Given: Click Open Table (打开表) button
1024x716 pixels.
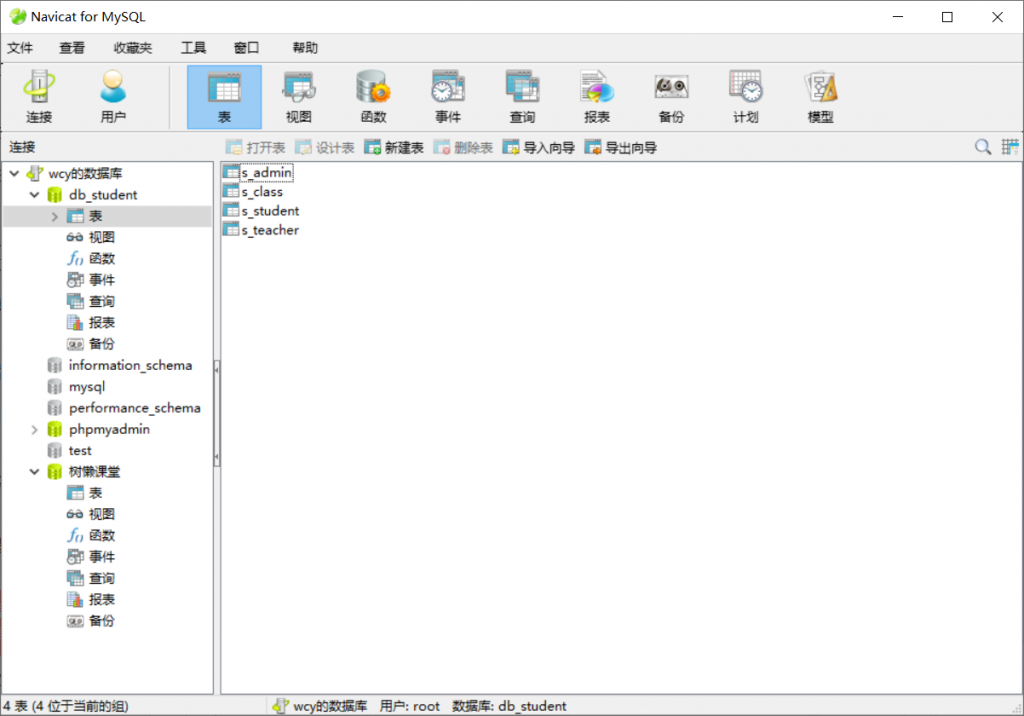Looking at the screenshot, I should [x=255, y=148].
